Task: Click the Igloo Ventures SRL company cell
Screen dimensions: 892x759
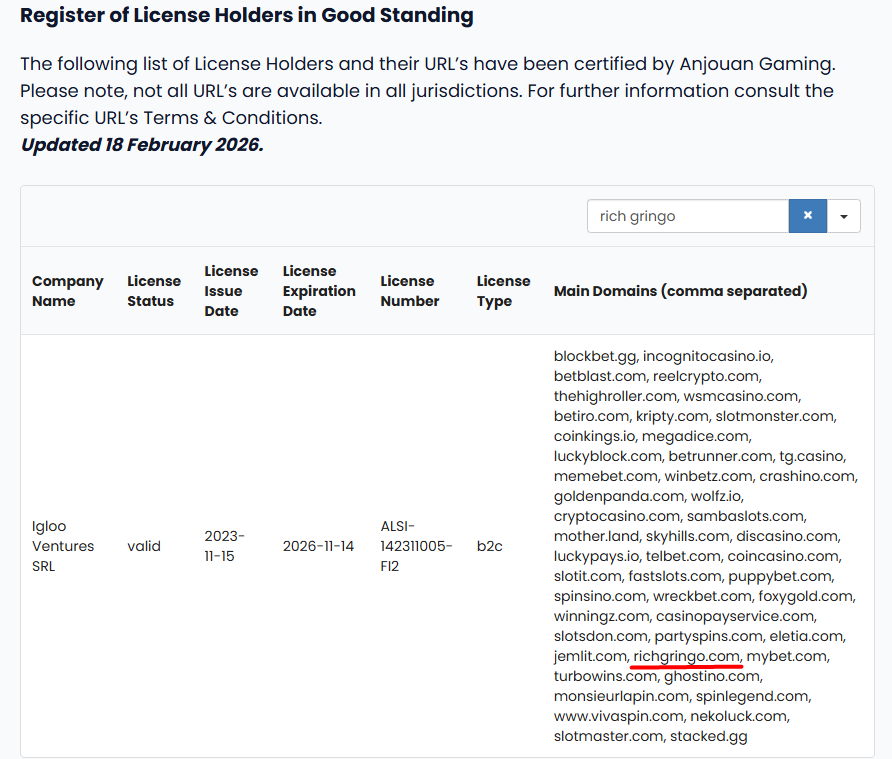Action: point(63,546)
